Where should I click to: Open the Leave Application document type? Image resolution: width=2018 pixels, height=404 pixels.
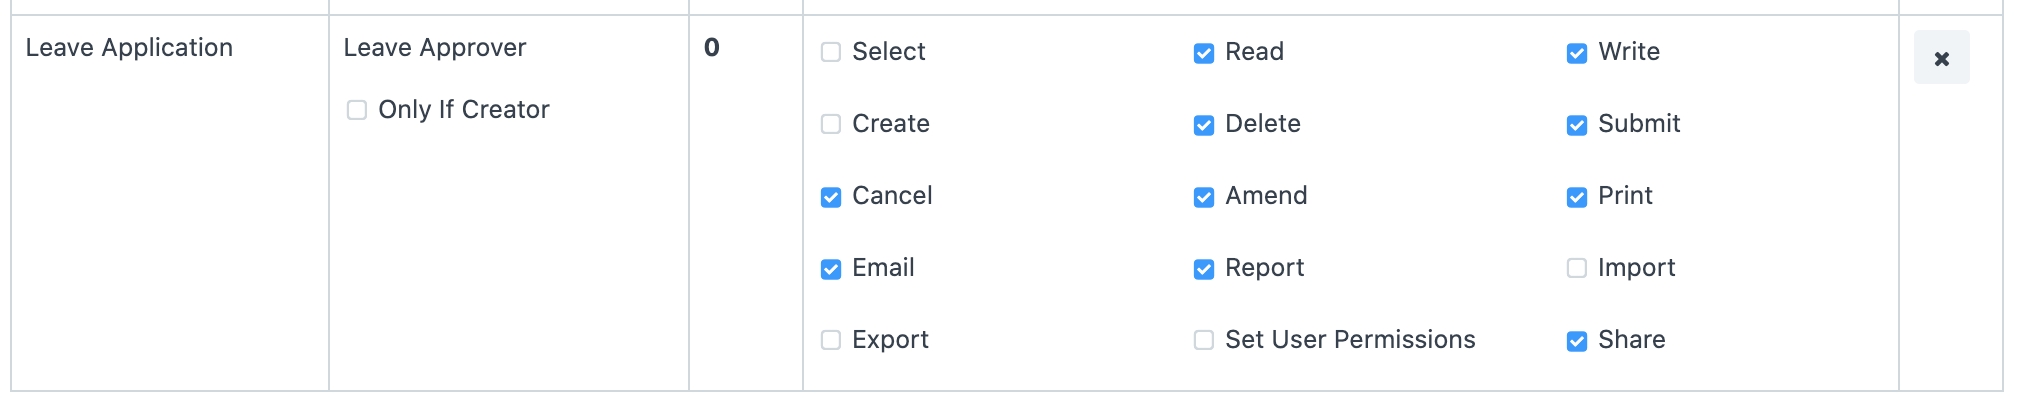point(129,48)
